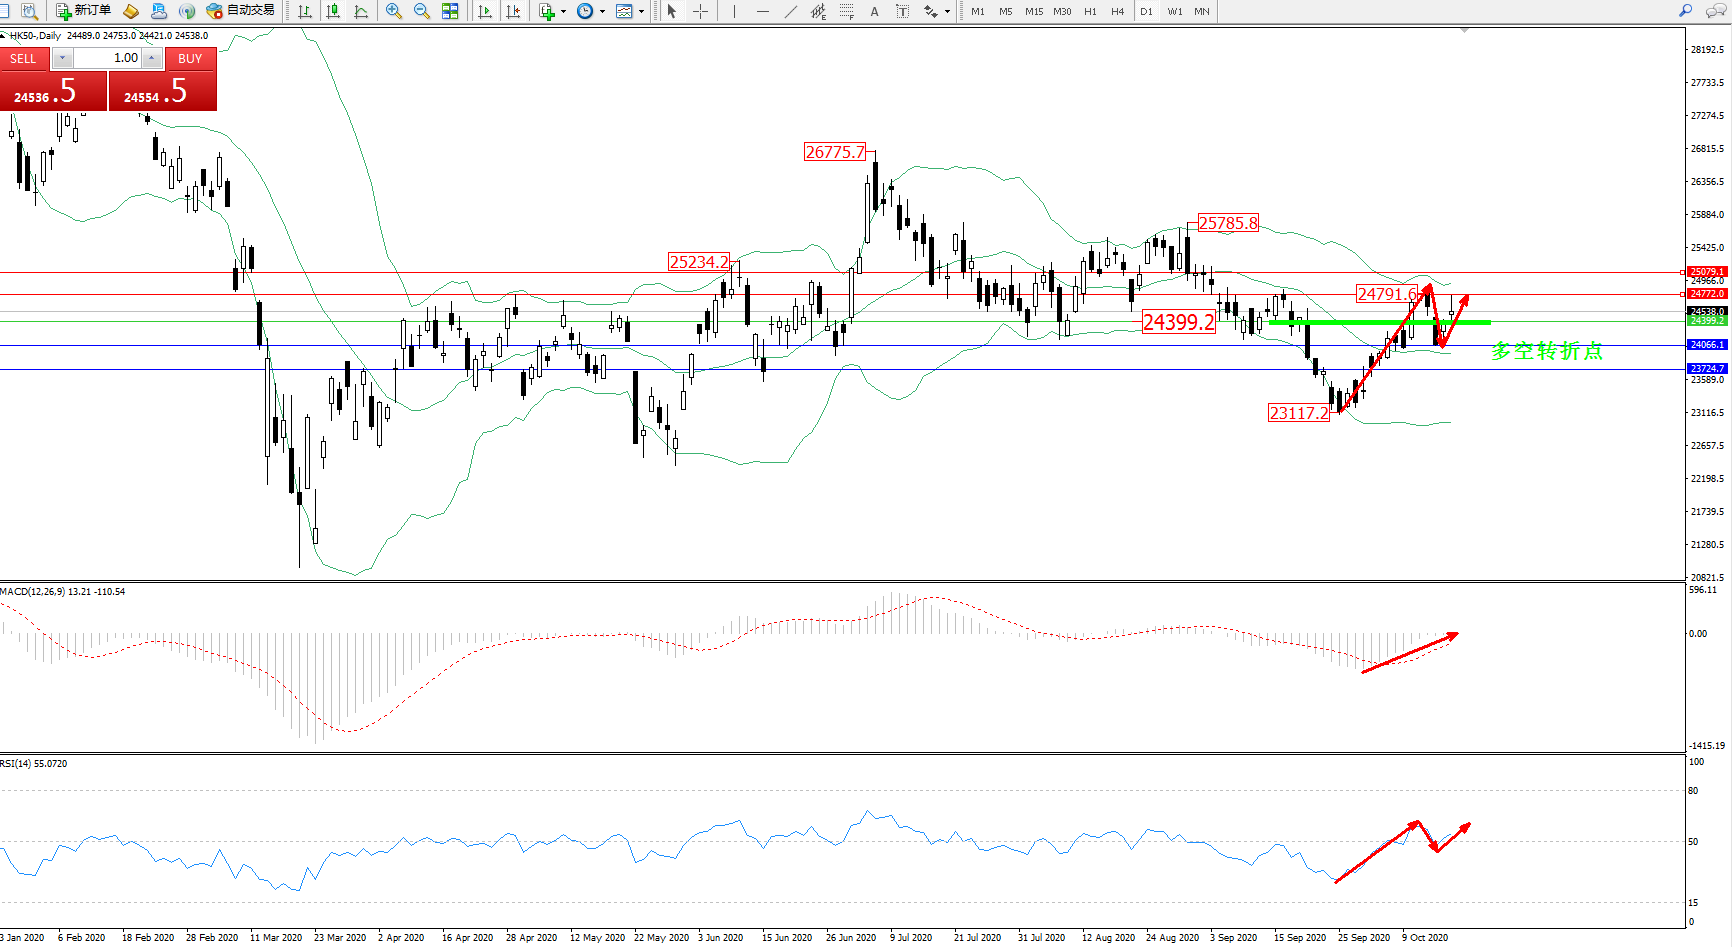Expand the chart templates dropdown
The width and height of the screenshot is (1732, 947).
point(641,12)
